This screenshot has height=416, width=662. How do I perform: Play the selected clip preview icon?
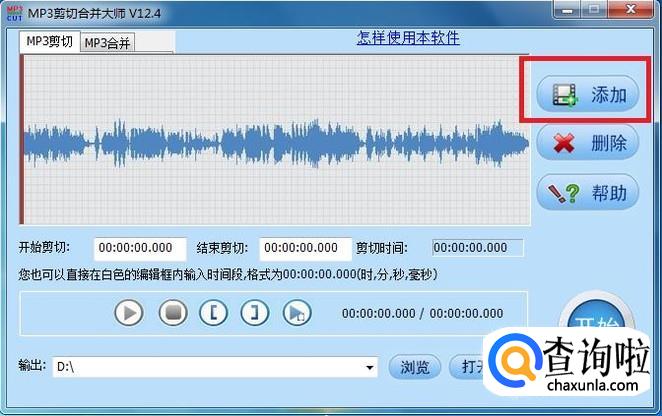point(296,313)
